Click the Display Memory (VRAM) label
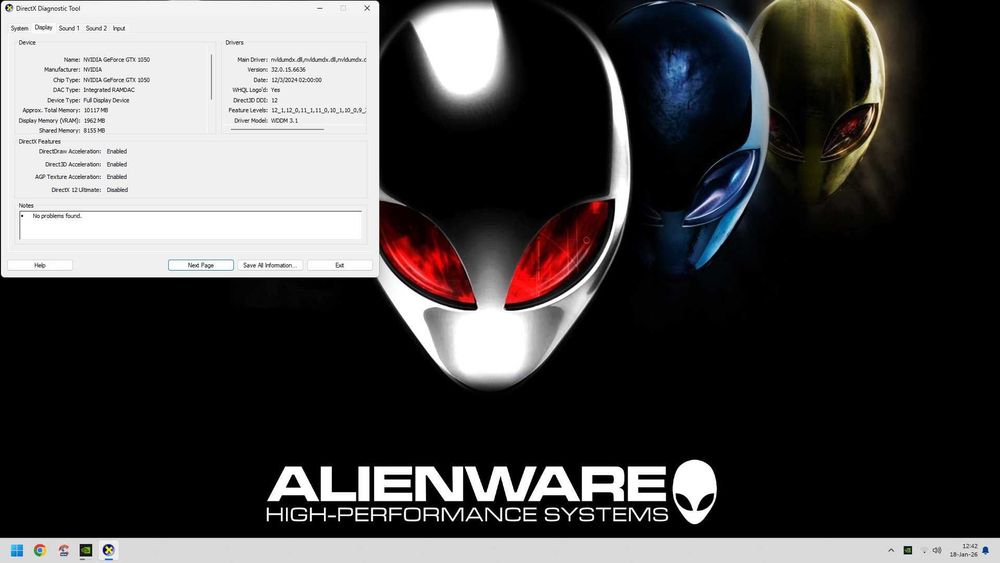 tap(49, 121)
